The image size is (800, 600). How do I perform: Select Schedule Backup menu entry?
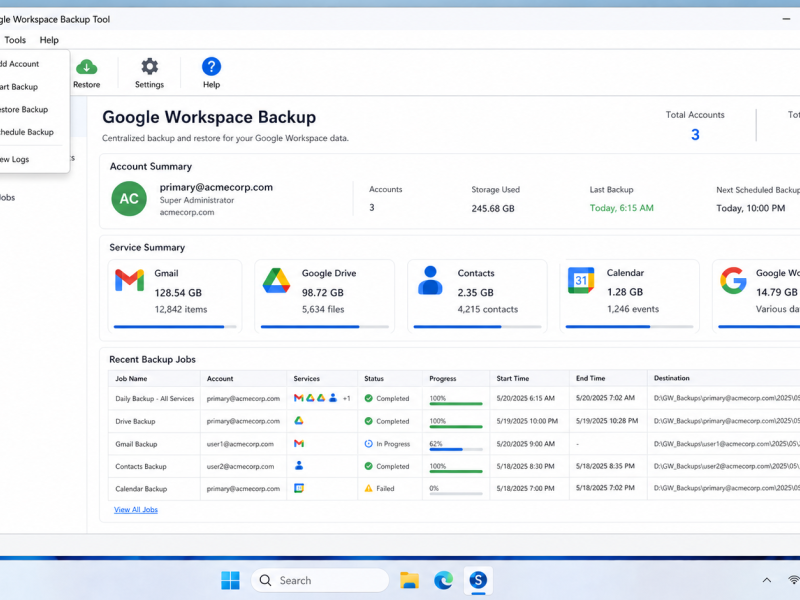coord(27,132)
